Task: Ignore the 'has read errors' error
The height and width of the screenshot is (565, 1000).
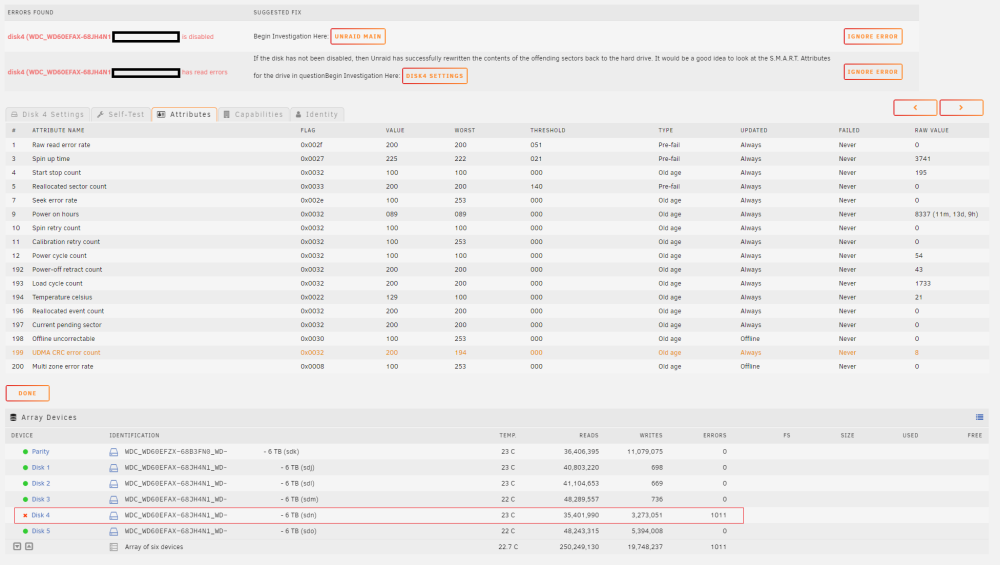Action: pos(872,72)
